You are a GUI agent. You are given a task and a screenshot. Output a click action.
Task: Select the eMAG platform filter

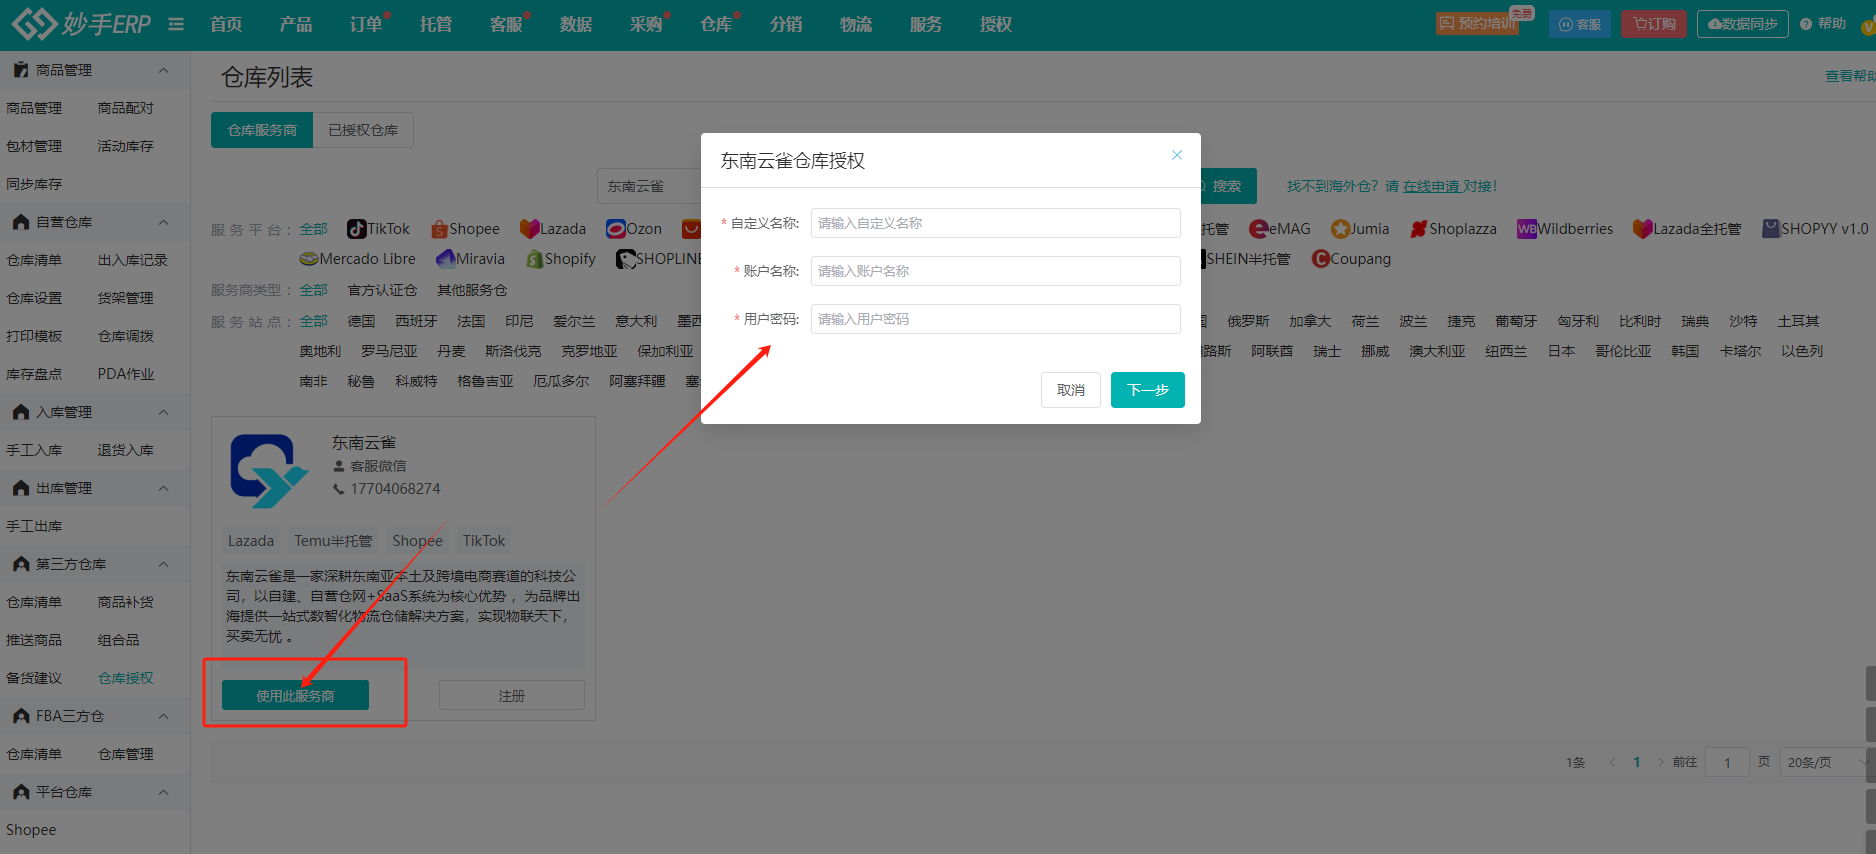tap(1280, 229)
